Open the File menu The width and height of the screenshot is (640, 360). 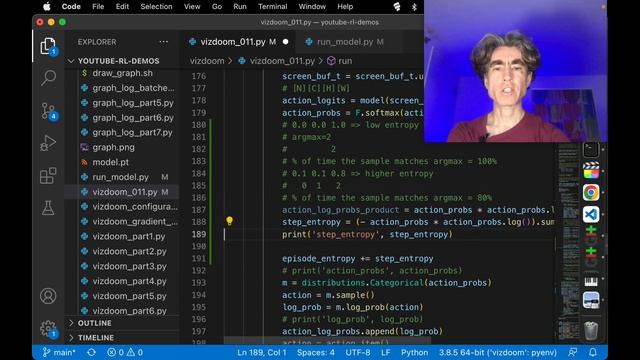98,7
